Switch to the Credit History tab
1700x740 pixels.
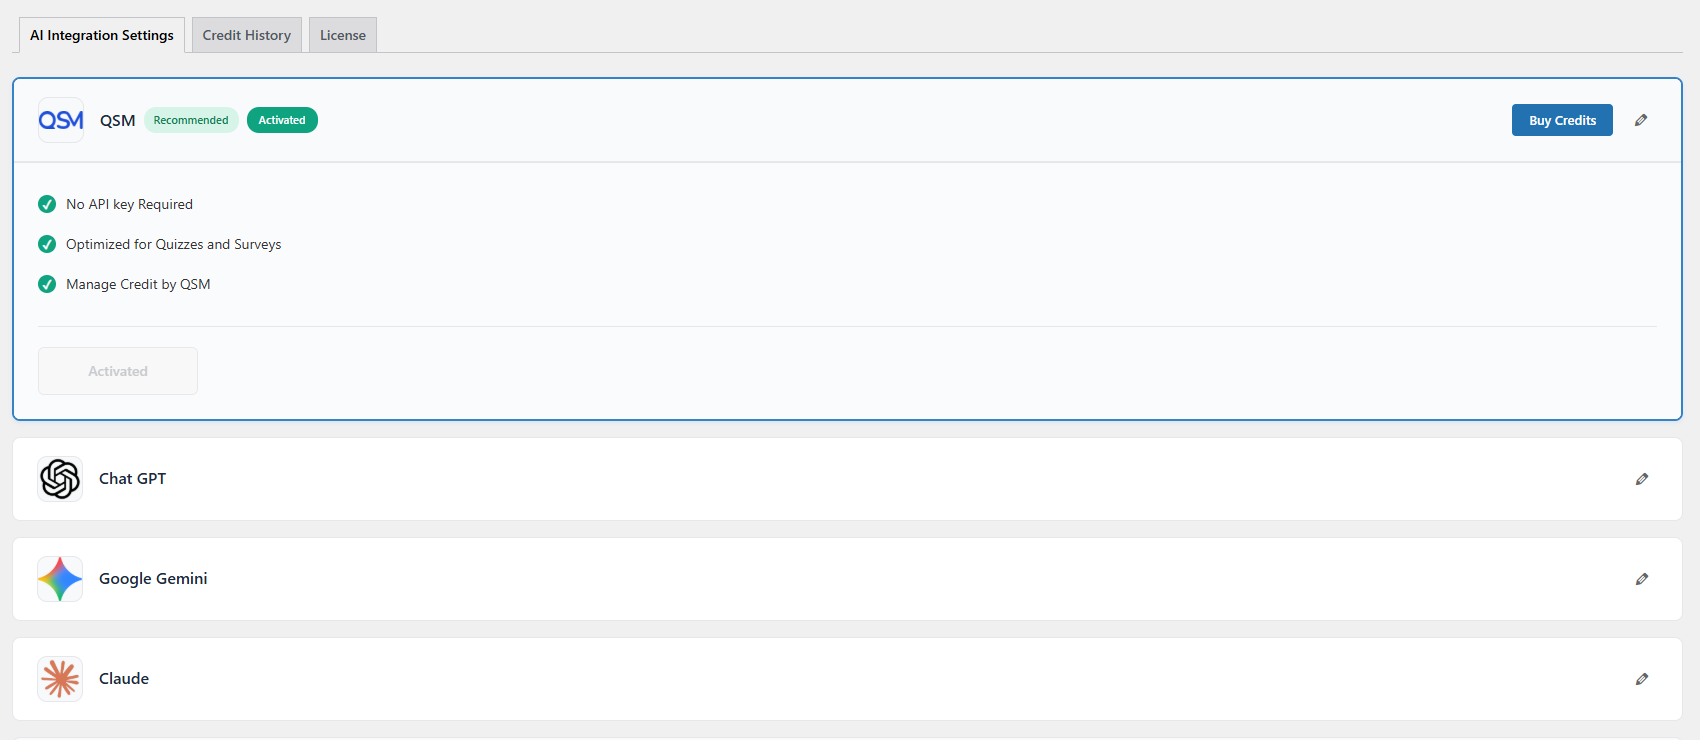point(247,35)
